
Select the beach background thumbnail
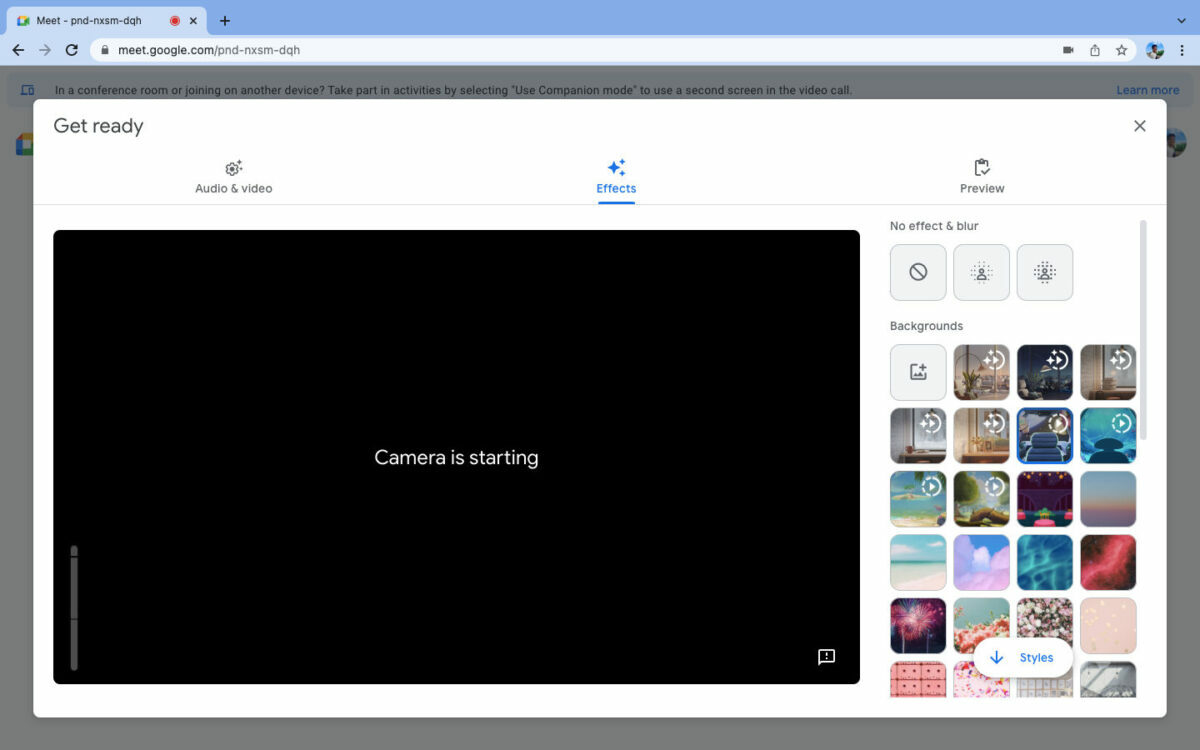(917, 562)
